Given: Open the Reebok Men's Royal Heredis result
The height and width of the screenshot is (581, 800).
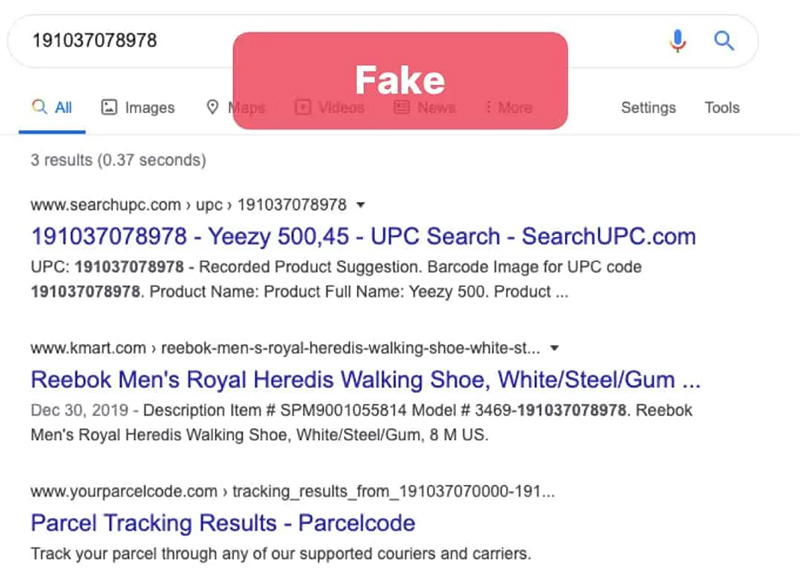Looking at the screenshot, I should (365, 380).
